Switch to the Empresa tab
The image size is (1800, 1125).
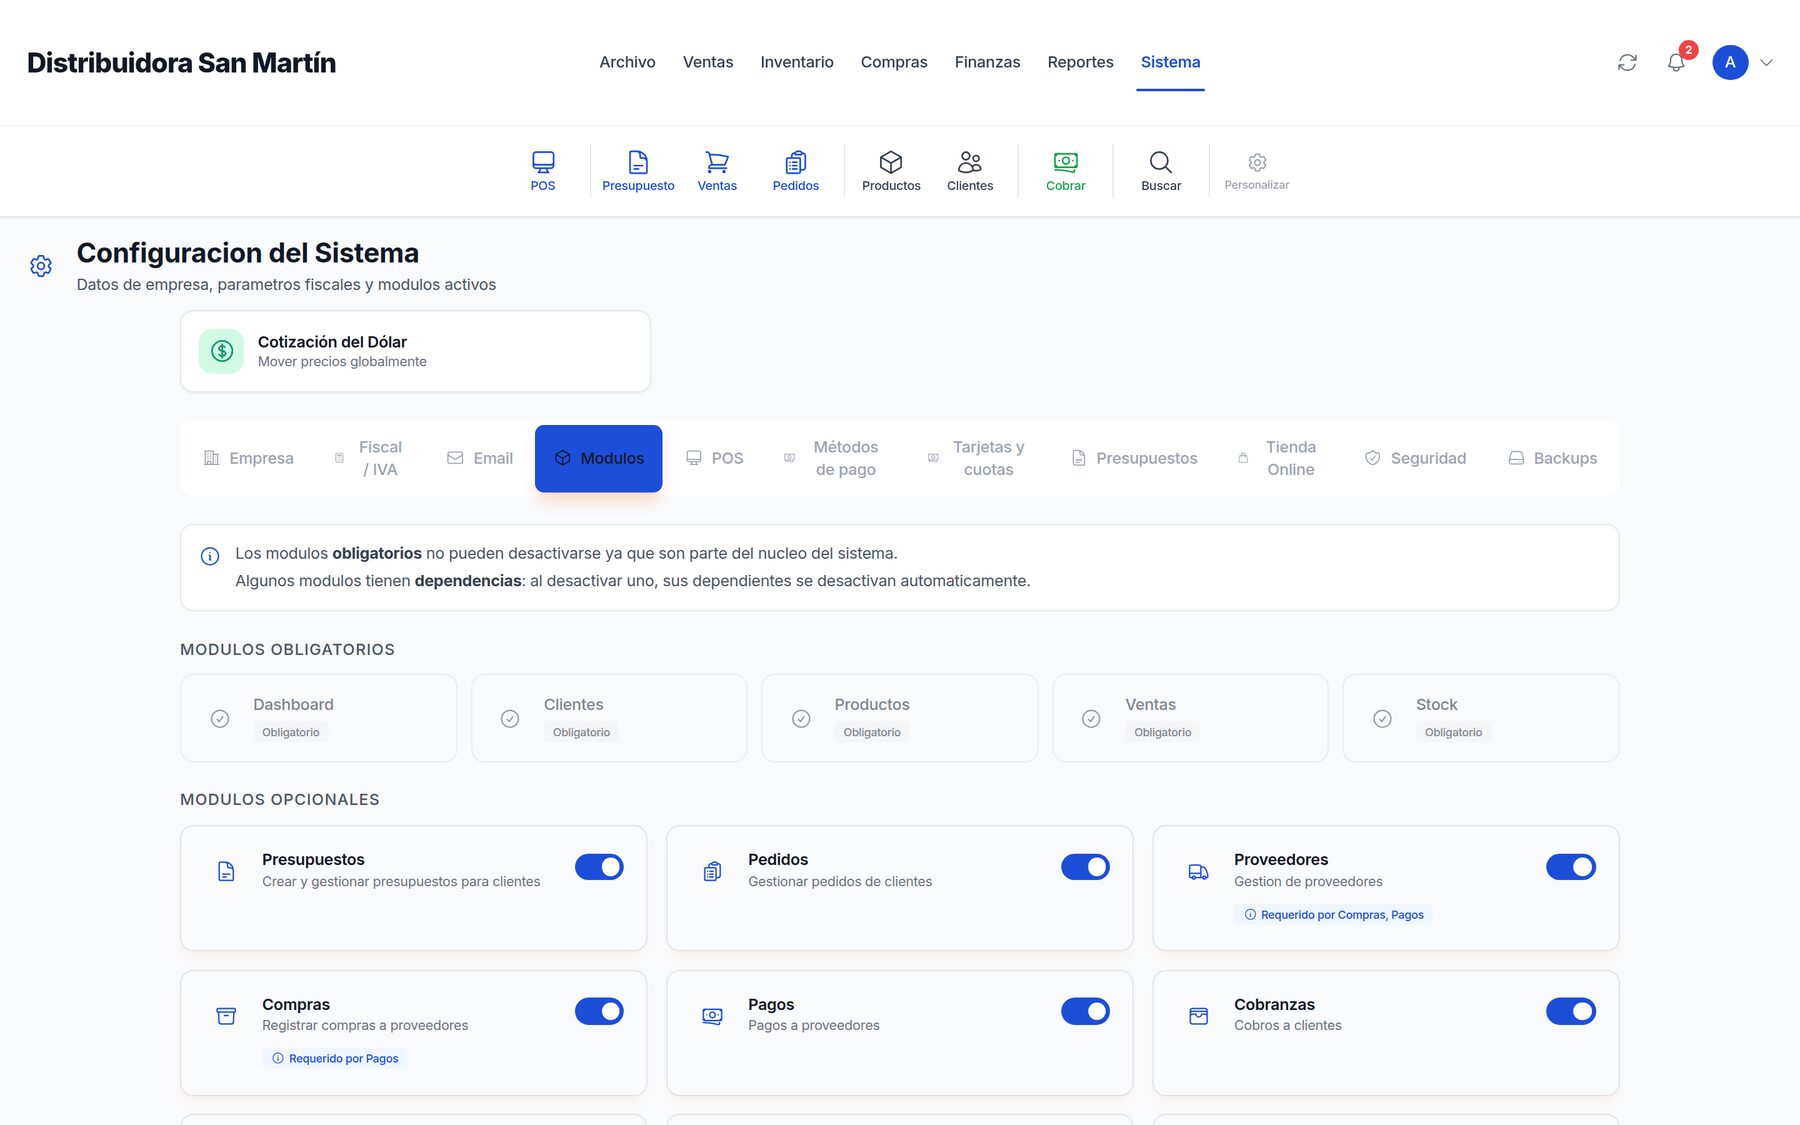248,458
